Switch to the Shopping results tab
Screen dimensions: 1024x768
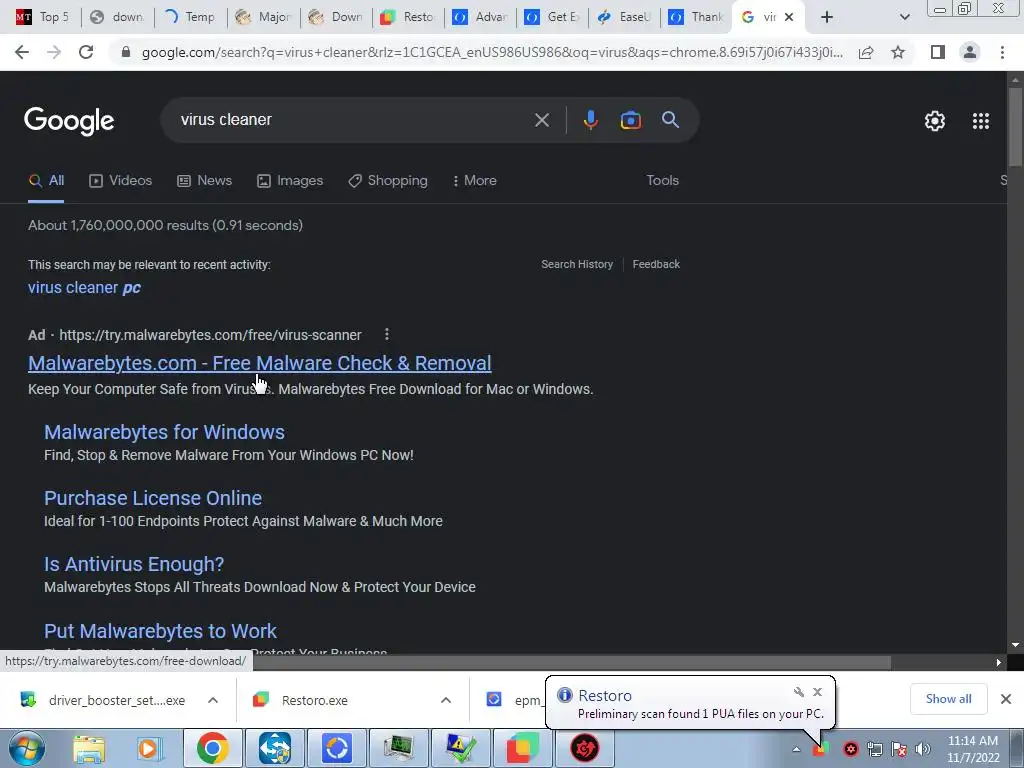coord(388,181)
